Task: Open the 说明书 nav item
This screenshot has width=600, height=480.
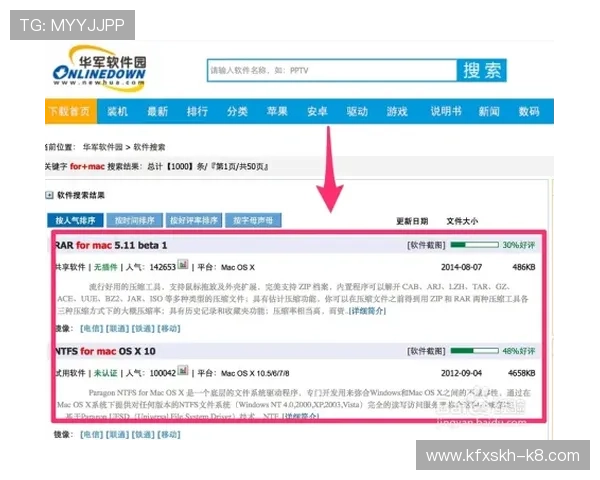Action: click(x=446, y=111)
